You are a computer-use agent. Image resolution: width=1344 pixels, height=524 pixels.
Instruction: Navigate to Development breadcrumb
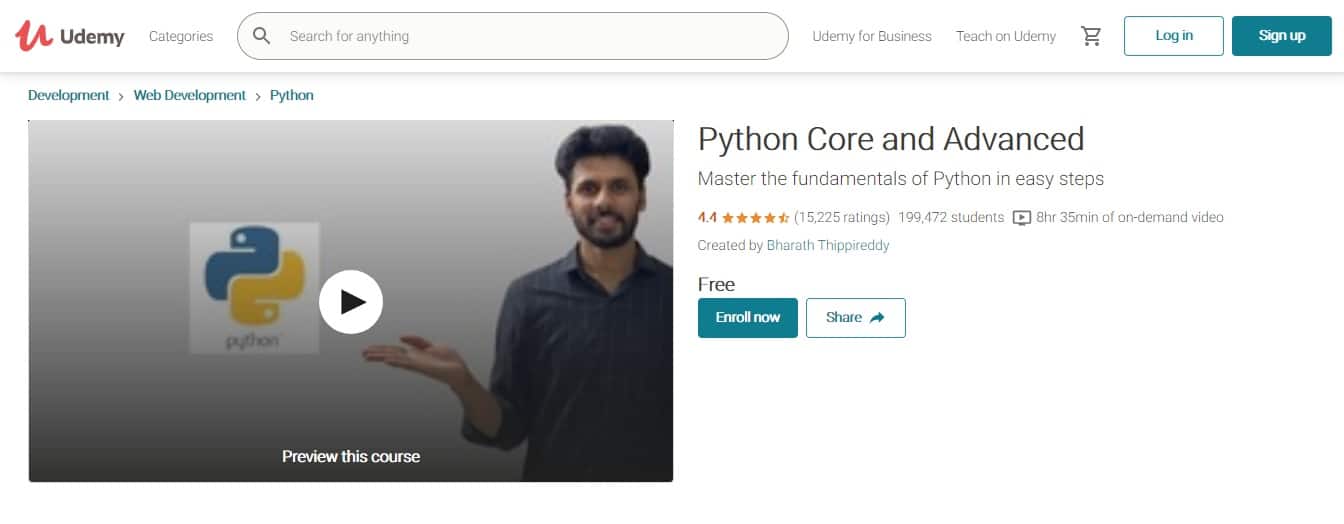[69, 96]
